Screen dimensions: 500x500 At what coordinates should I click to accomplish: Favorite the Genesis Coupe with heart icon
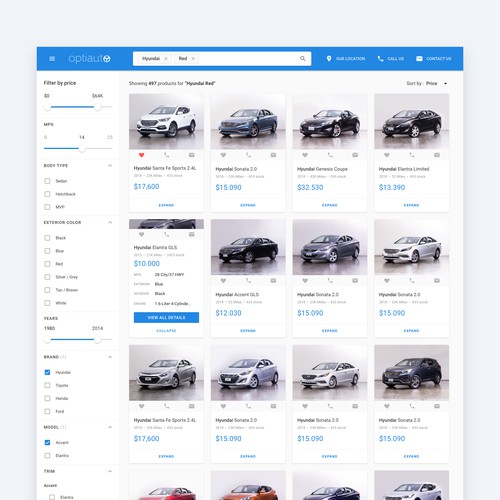(x=305, y=155)
